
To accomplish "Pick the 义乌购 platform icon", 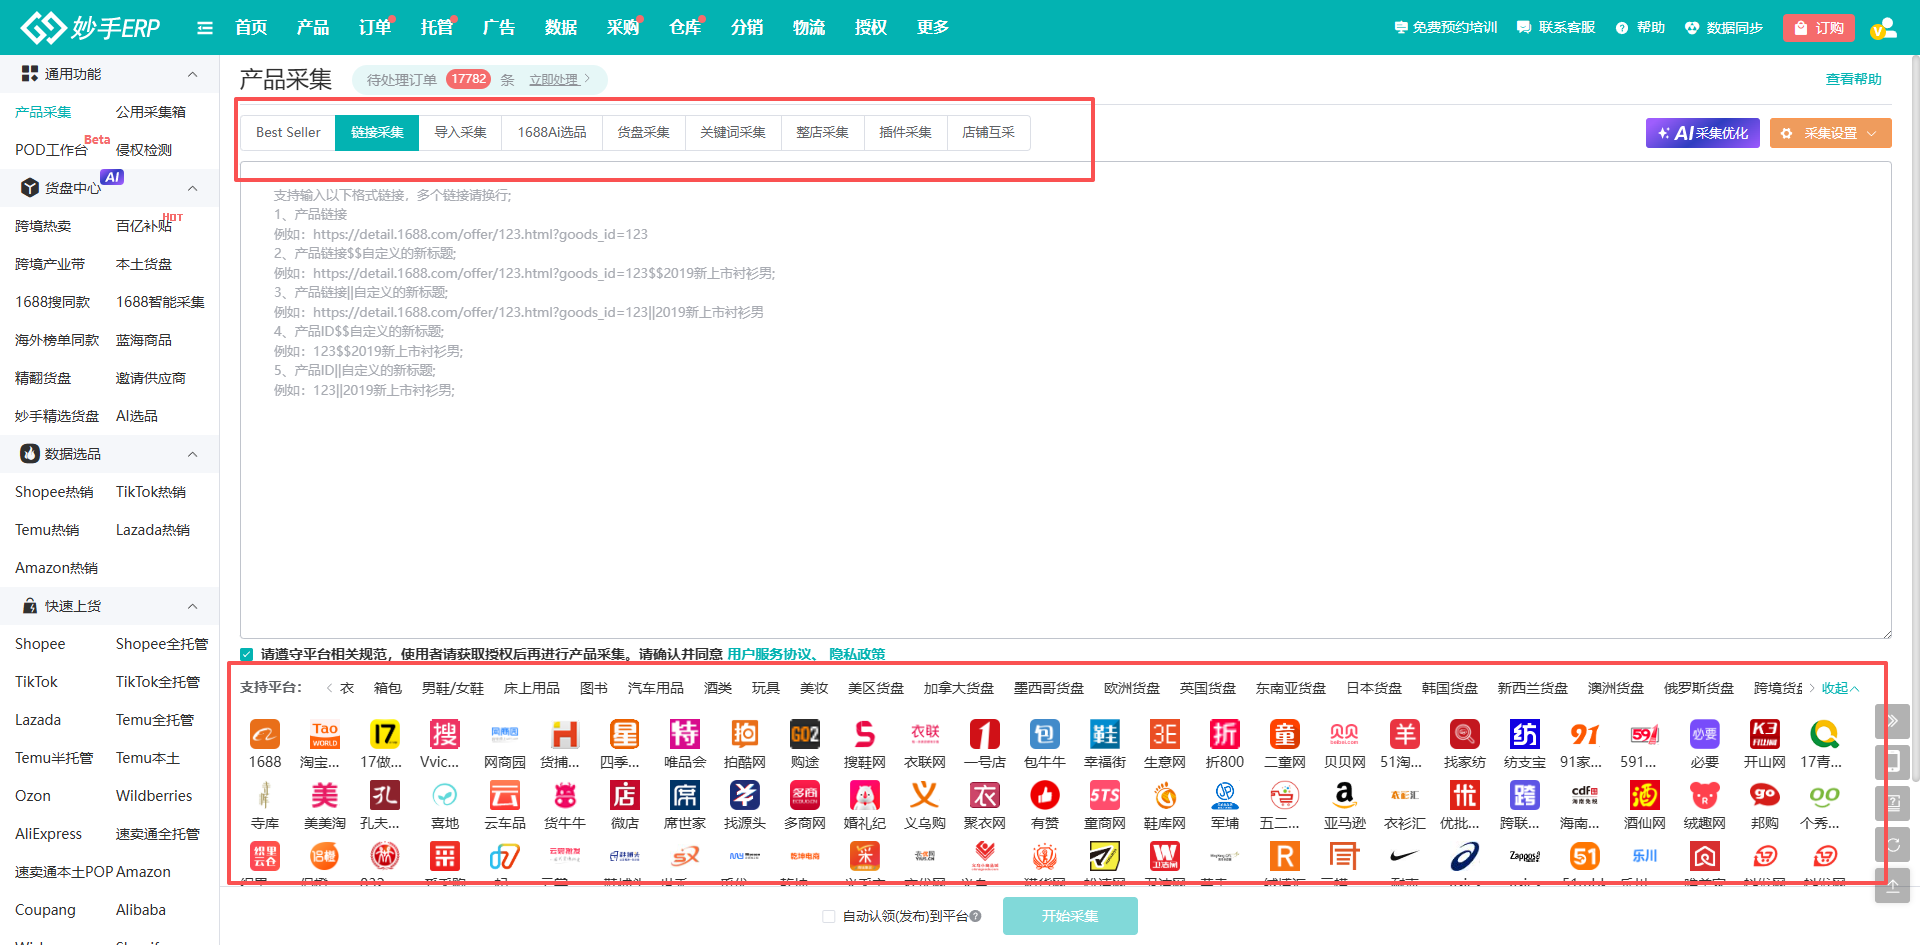I will point(925,796).
